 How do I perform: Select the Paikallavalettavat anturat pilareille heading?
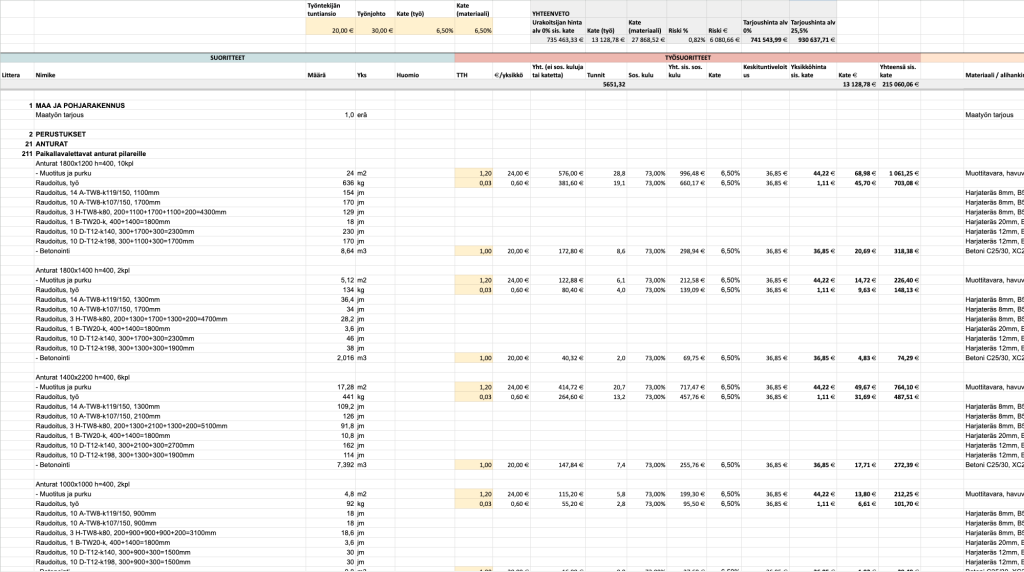tap(90, 153)
